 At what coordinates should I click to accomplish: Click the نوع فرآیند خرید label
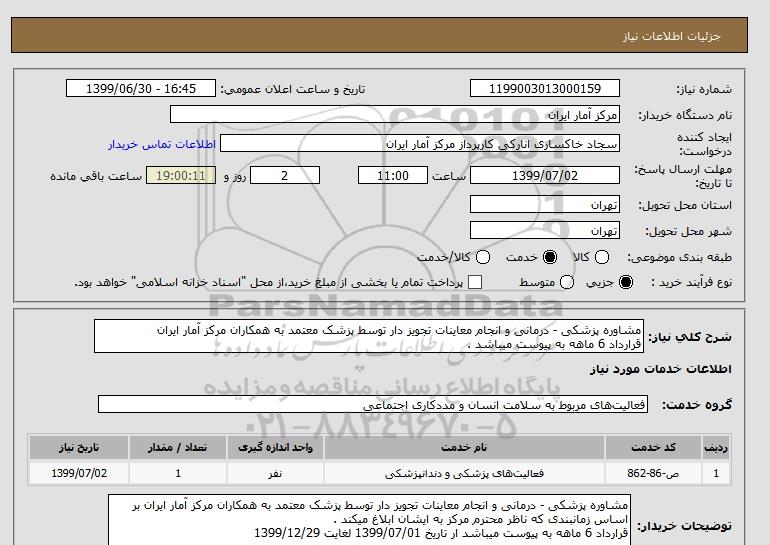click(x=691, y=282)
